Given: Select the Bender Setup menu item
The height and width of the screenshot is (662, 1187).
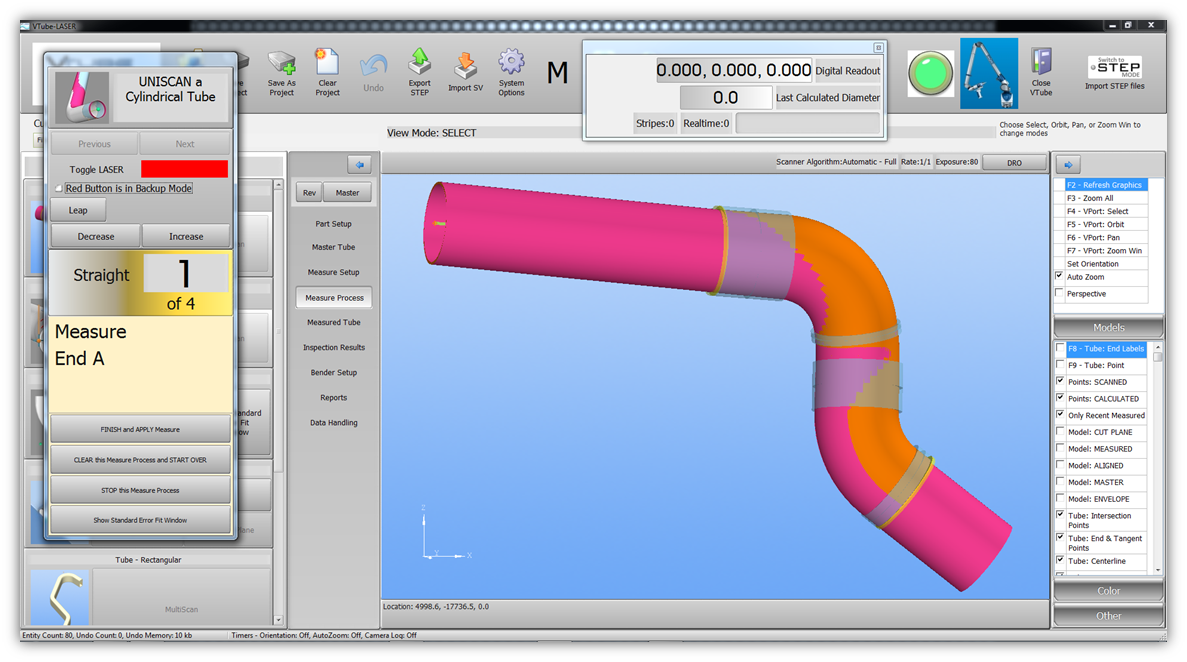Looking at the screenshot, I should tap(334, 373).
